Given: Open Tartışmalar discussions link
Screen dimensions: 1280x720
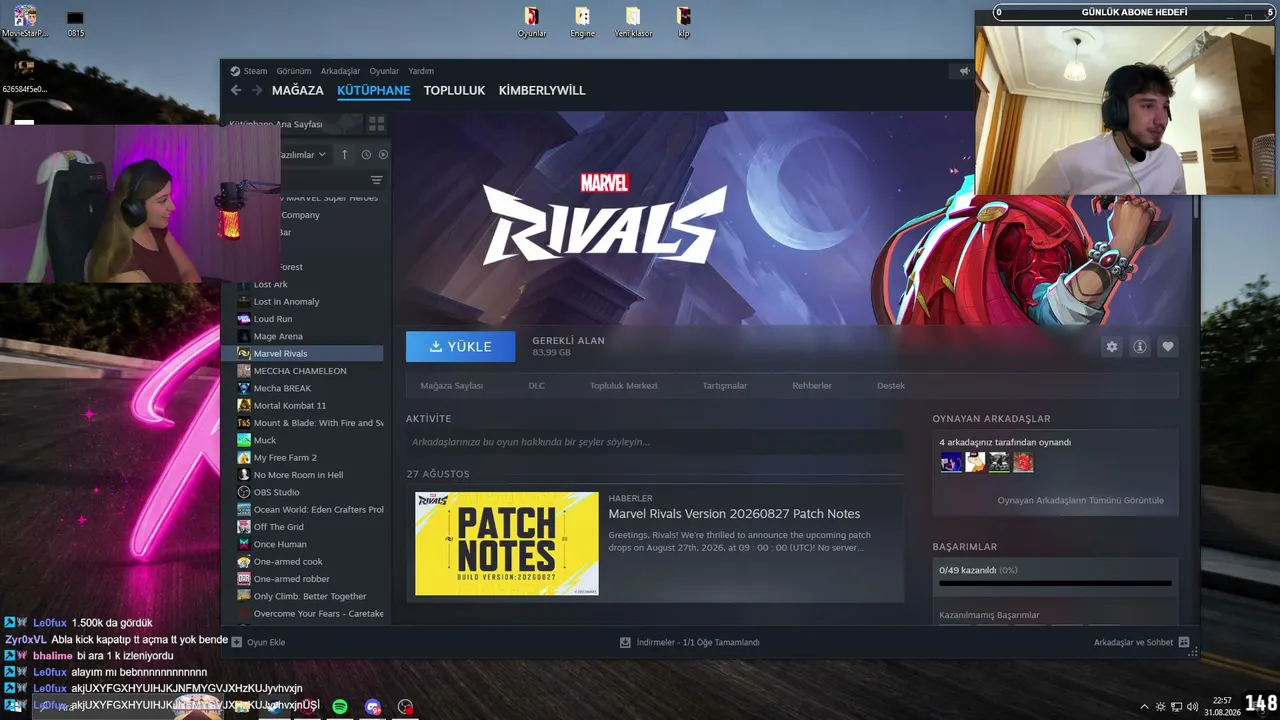Looking at the screenshot, I should point(725,386).
